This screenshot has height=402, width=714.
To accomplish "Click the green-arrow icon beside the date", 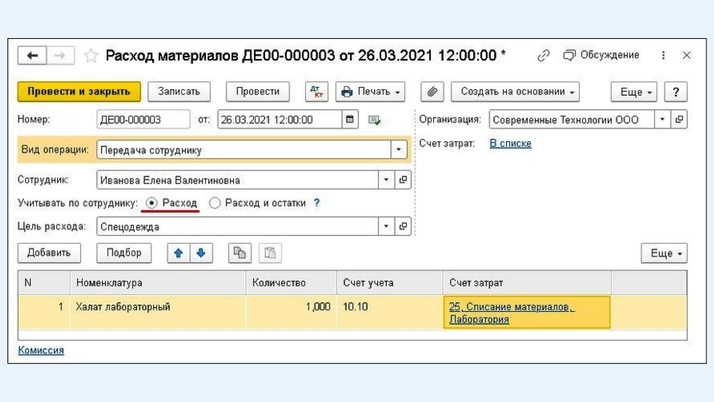I will [374, 120].
